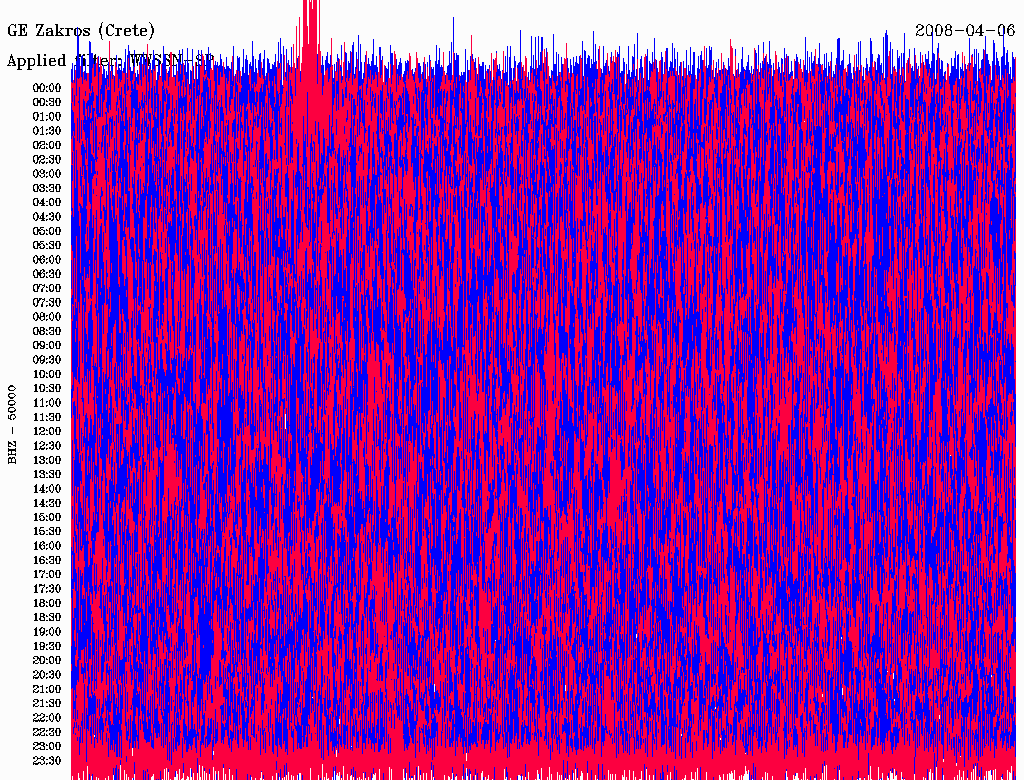Click the GE Zakros (Crete) station title
This screenshot has height=780, width=1024.
point(81,30)
